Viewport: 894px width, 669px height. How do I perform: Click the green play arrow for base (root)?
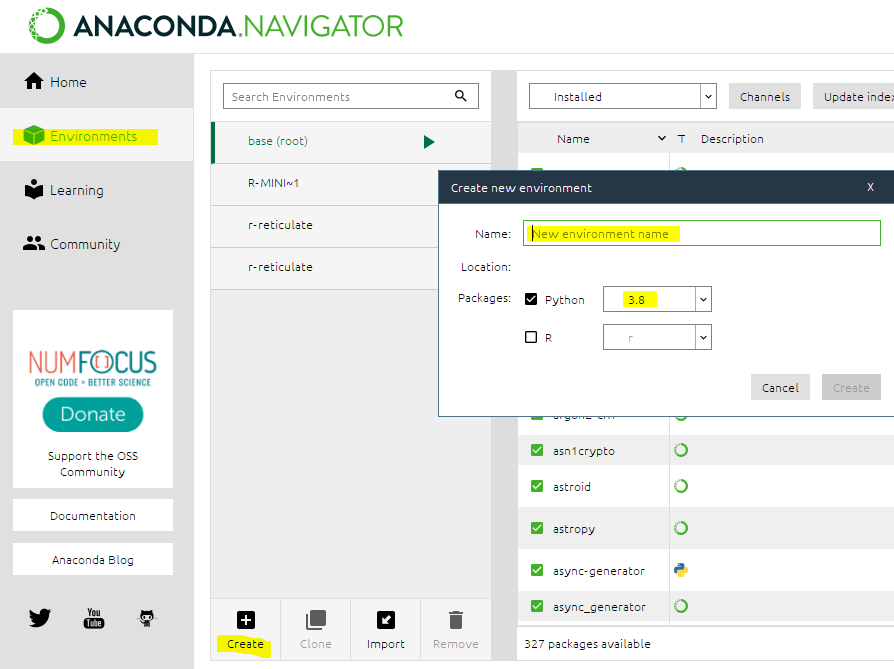pos(429,141)
